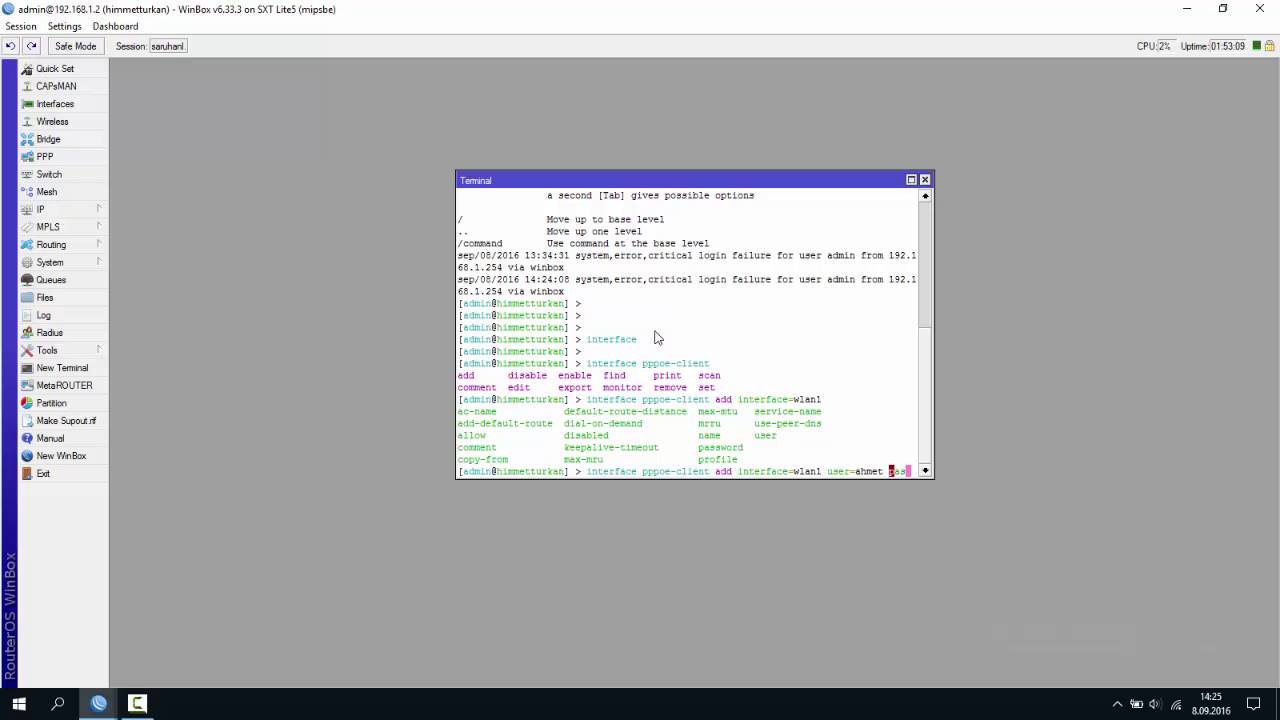The height and width of the screenshot is (720, 1280).
Task: Open Windows taskbar search icon
Action: point(58,704)
